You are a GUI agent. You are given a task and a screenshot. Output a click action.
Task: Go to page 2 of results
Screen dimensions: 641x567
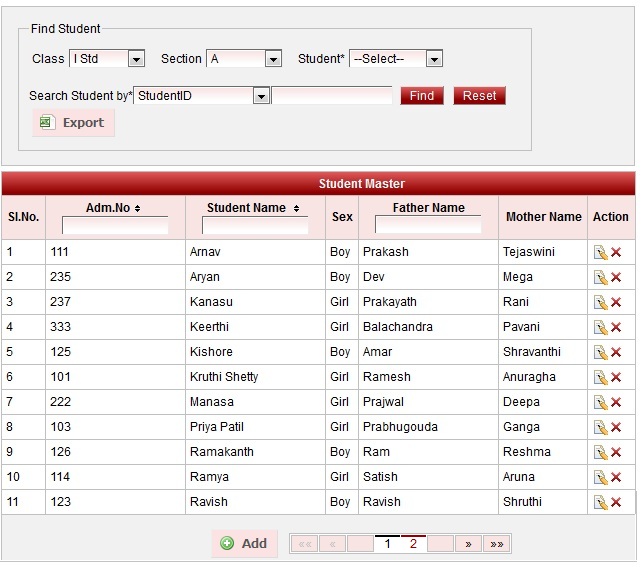tap(413, 544)
